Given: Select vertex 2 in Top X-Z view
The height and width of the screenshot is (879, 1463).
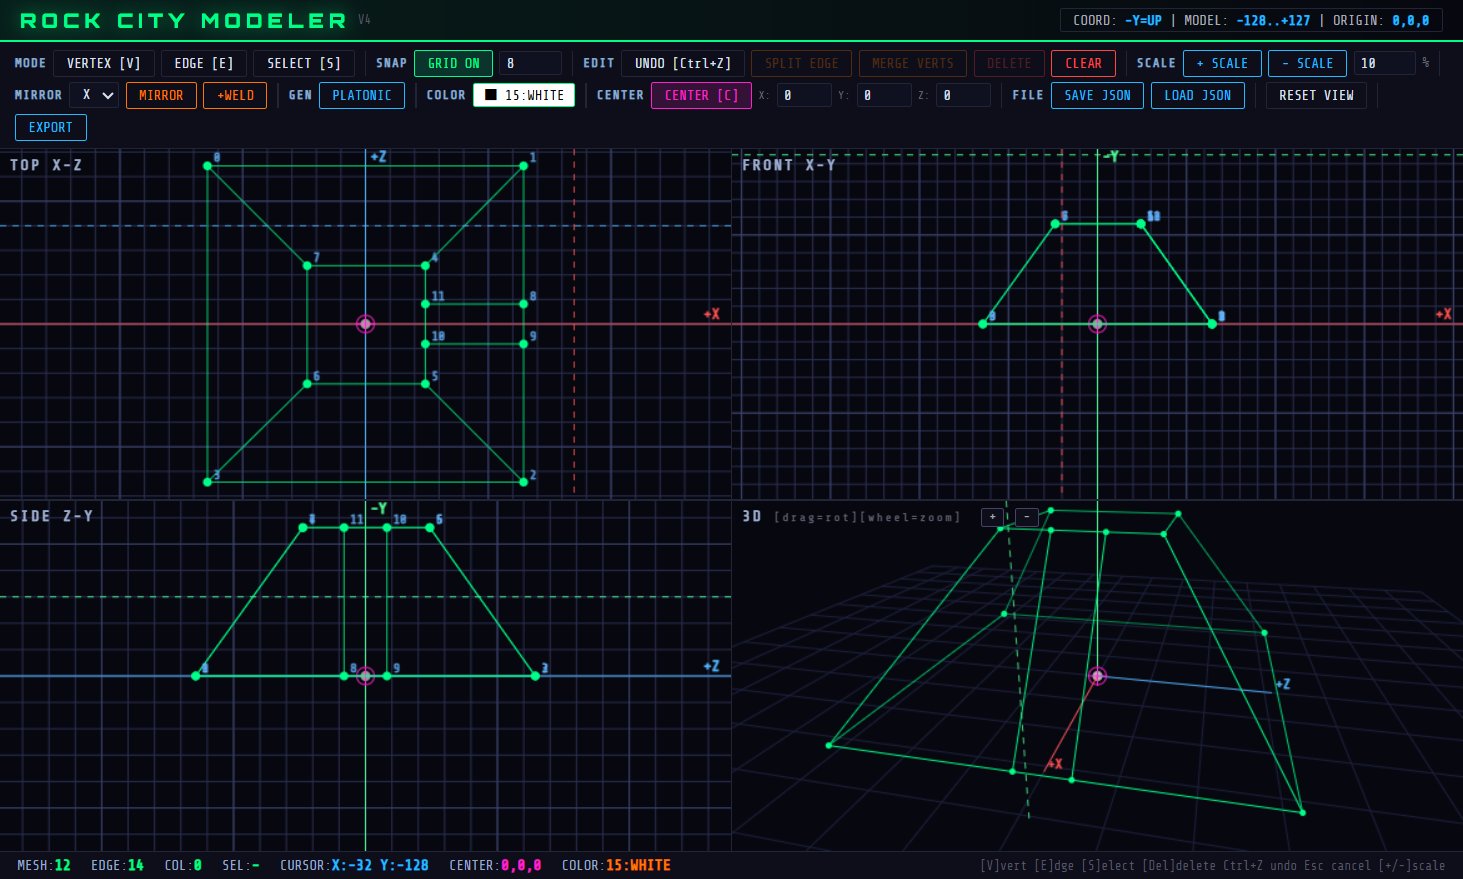Looking at the screenshot, I should (523, 482).
